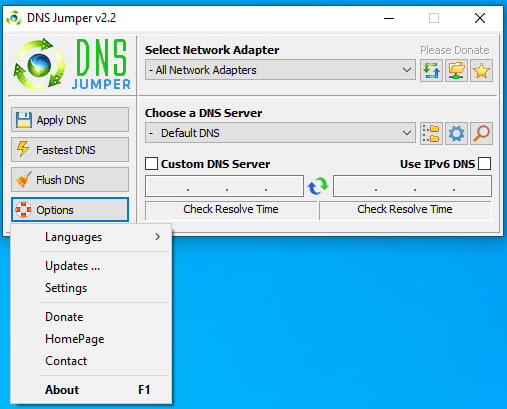Expand the Default DNS server dropdown
The width and height of the screenshot is (507, 409).
(x=280, y=133)
